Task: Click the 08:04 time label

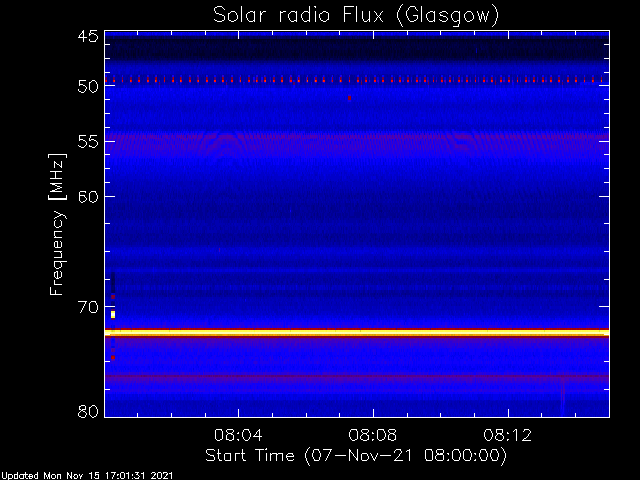Action: pos(238,435)
